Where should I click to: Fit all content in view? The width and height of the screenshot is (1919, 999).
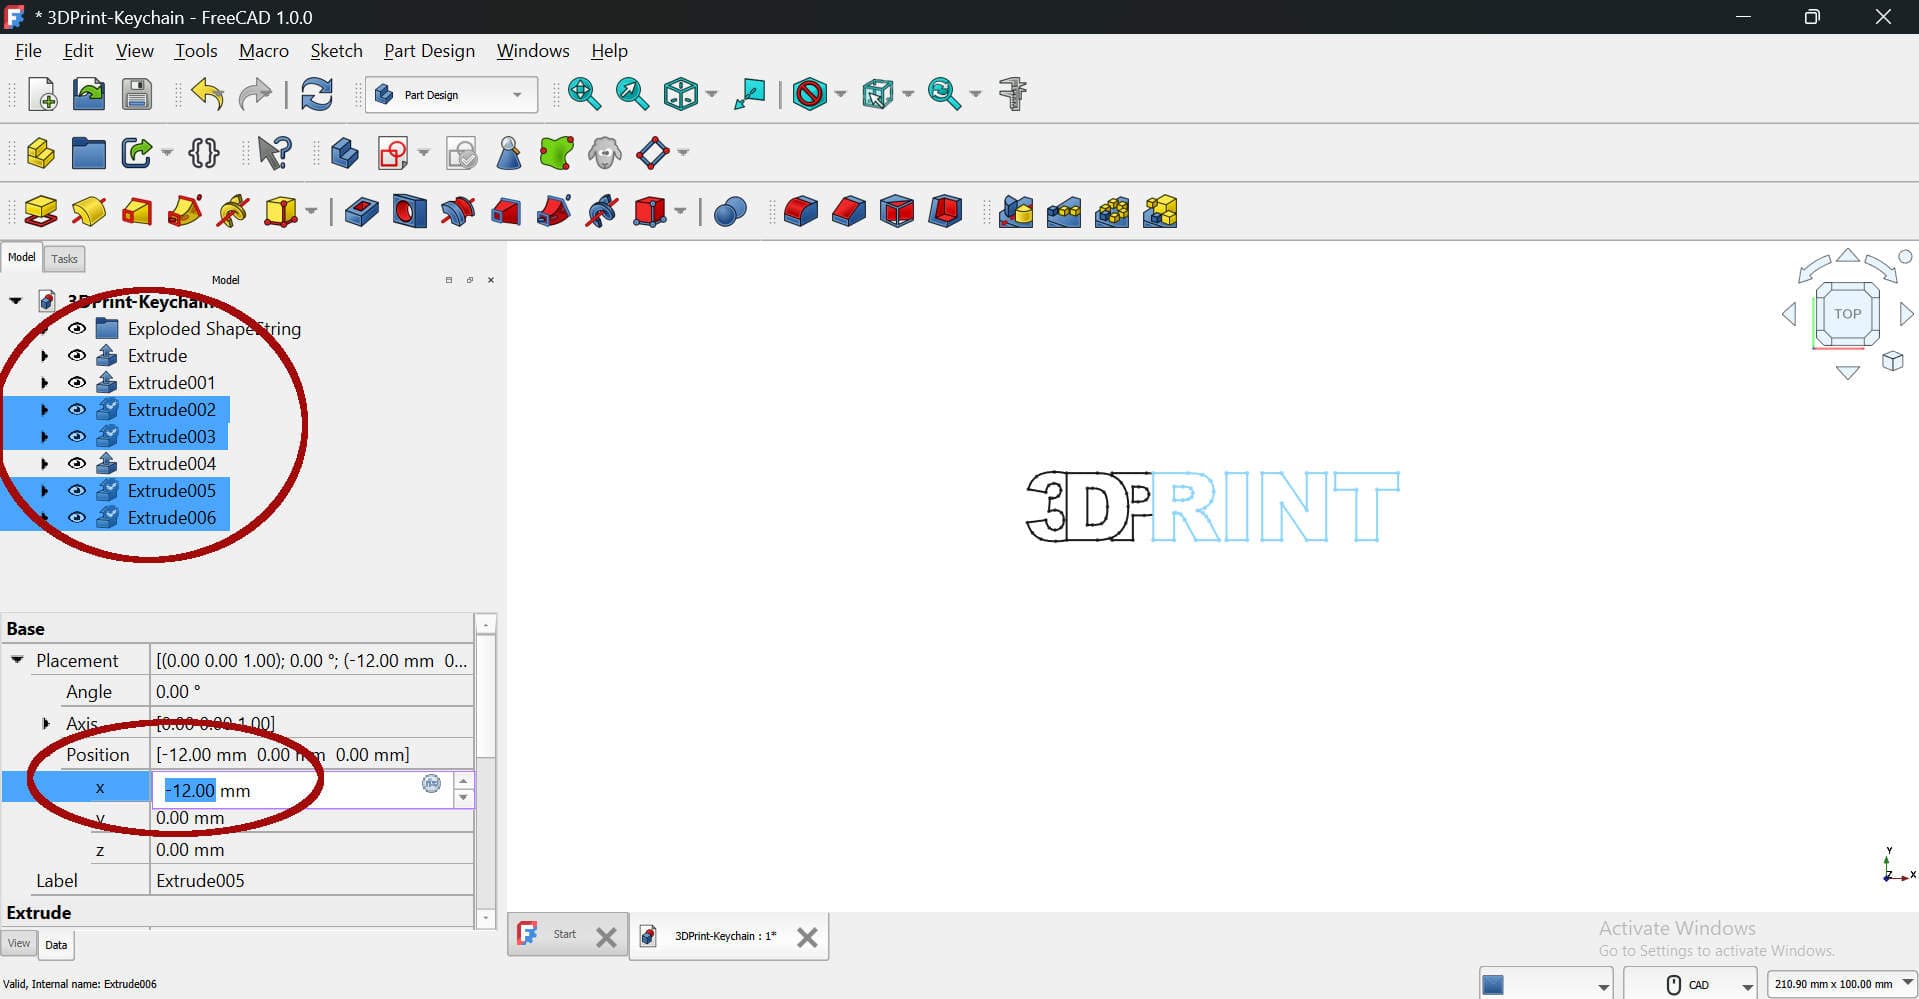(x=584, y=94)
